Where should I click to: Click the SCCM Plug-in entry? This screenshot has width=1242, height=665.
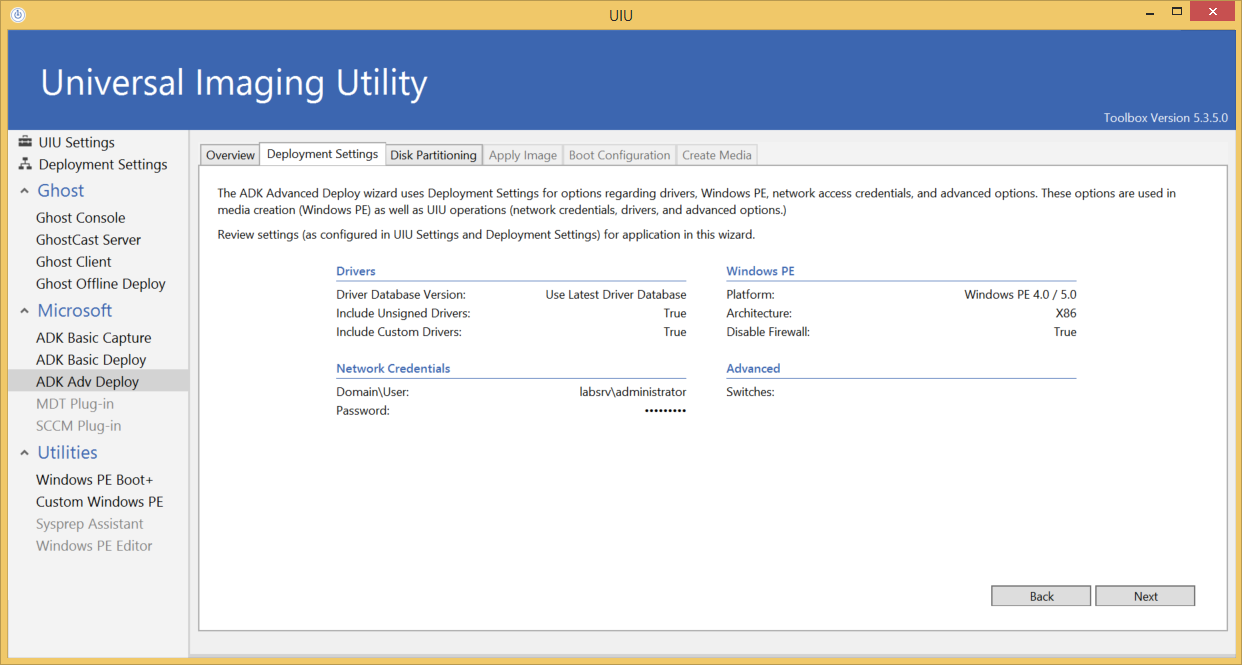pyautogui.click(x=79, y=426)
